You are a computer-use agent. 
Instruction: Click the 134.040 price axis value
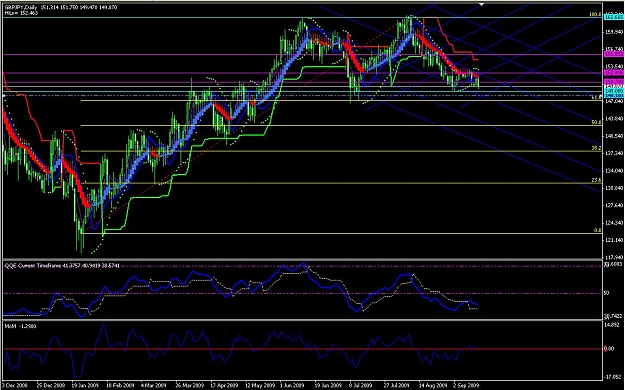point(613,171)
